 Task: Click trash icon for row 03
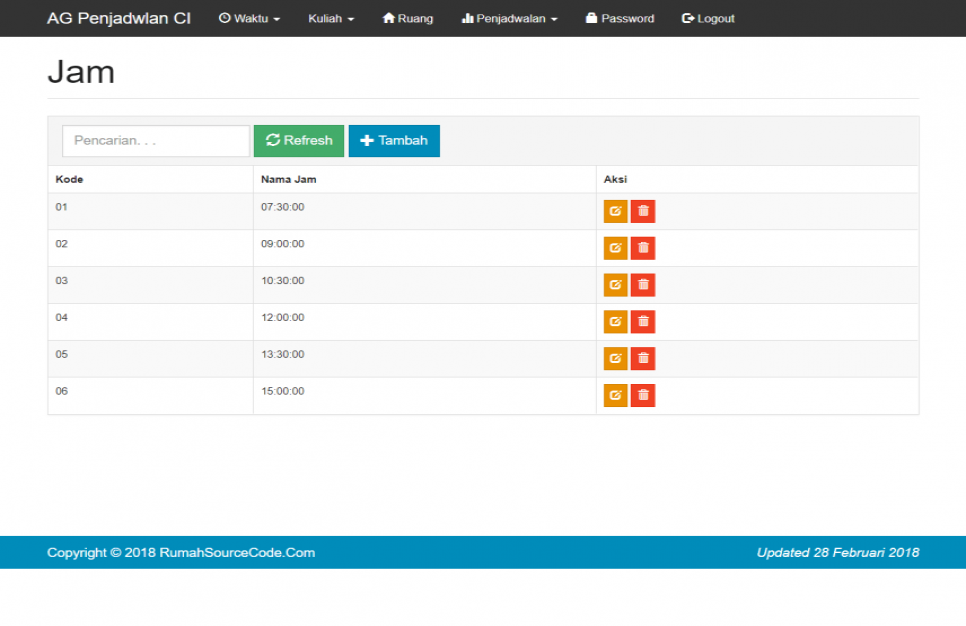pos(643,285)
